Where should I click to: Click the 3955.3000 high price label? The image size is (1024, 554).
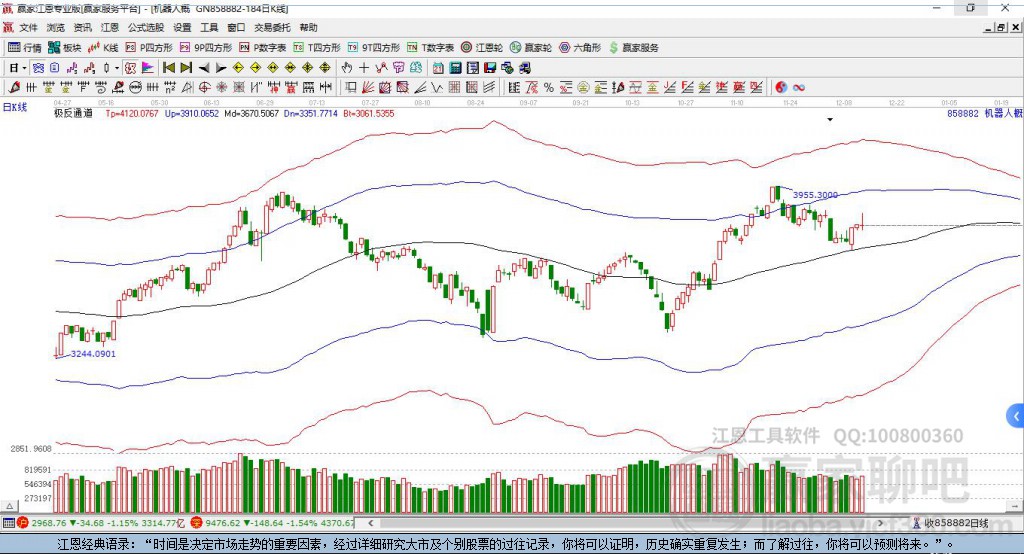[815, 195]
